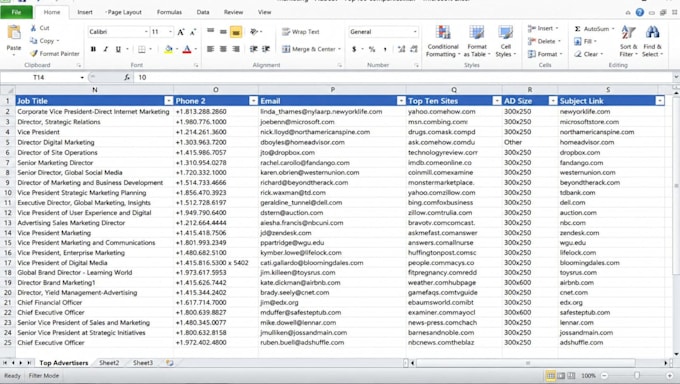
Task: Switch to the Page Layout tab
Action: click(124, 12)
